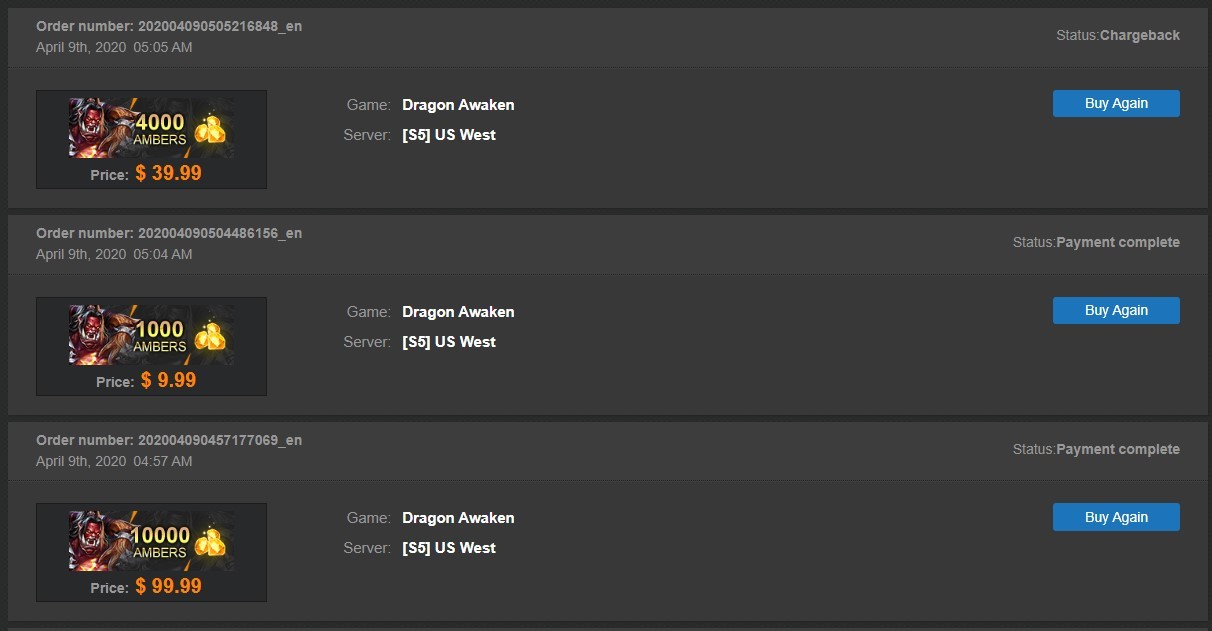Click gold coins icon on 1000 Ambers pack

210,337
